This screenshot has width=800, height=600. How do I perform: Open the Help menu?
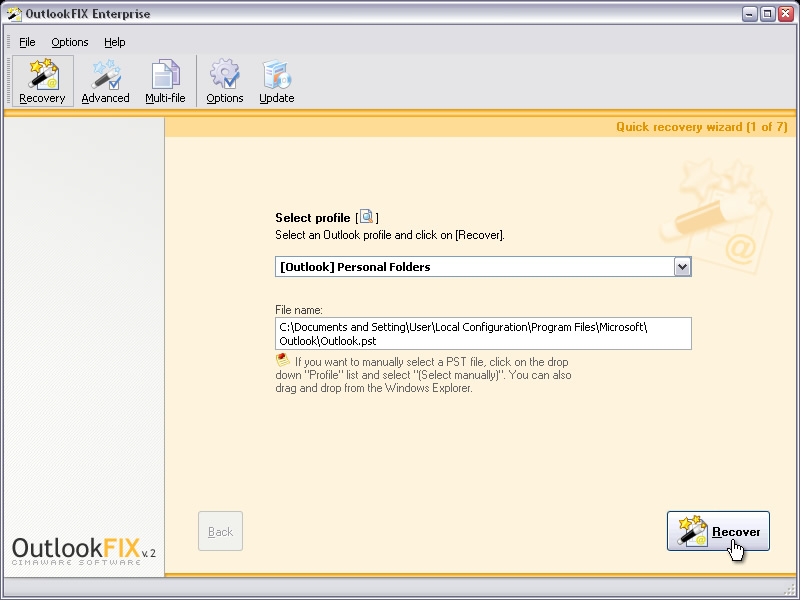(x=115, y=42)
